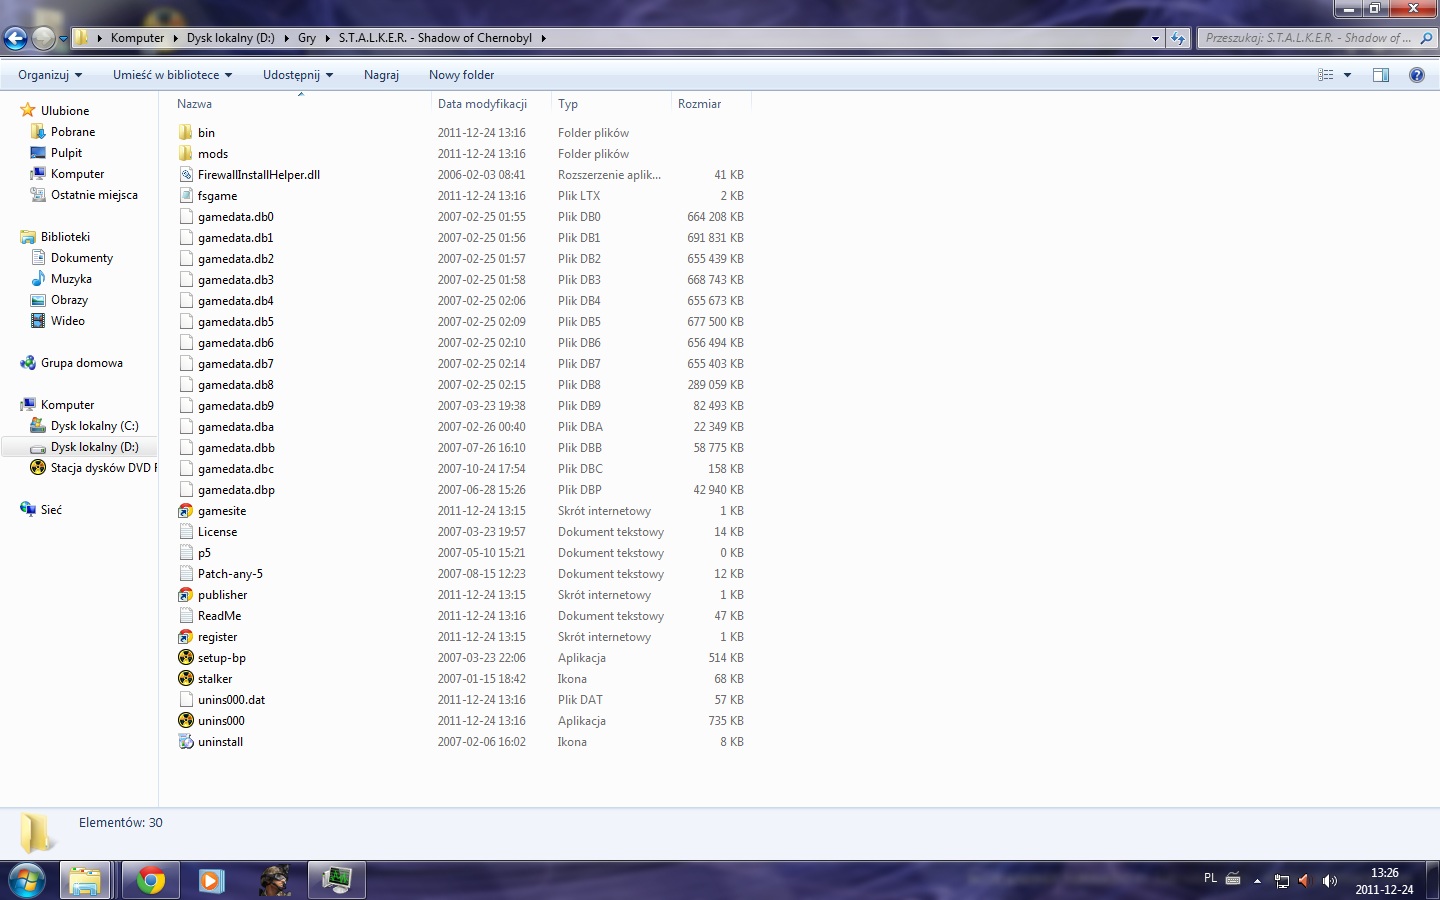Open the Windows Start menu
The height and width of the screenshot is (900, 1440).
click(27, 880)
